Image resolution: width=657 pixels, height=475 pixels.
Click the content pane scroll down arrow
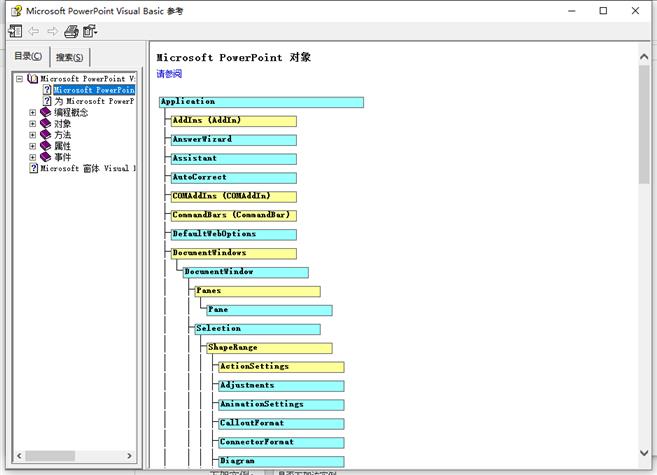pyautogui.click(x=644, y=453)
